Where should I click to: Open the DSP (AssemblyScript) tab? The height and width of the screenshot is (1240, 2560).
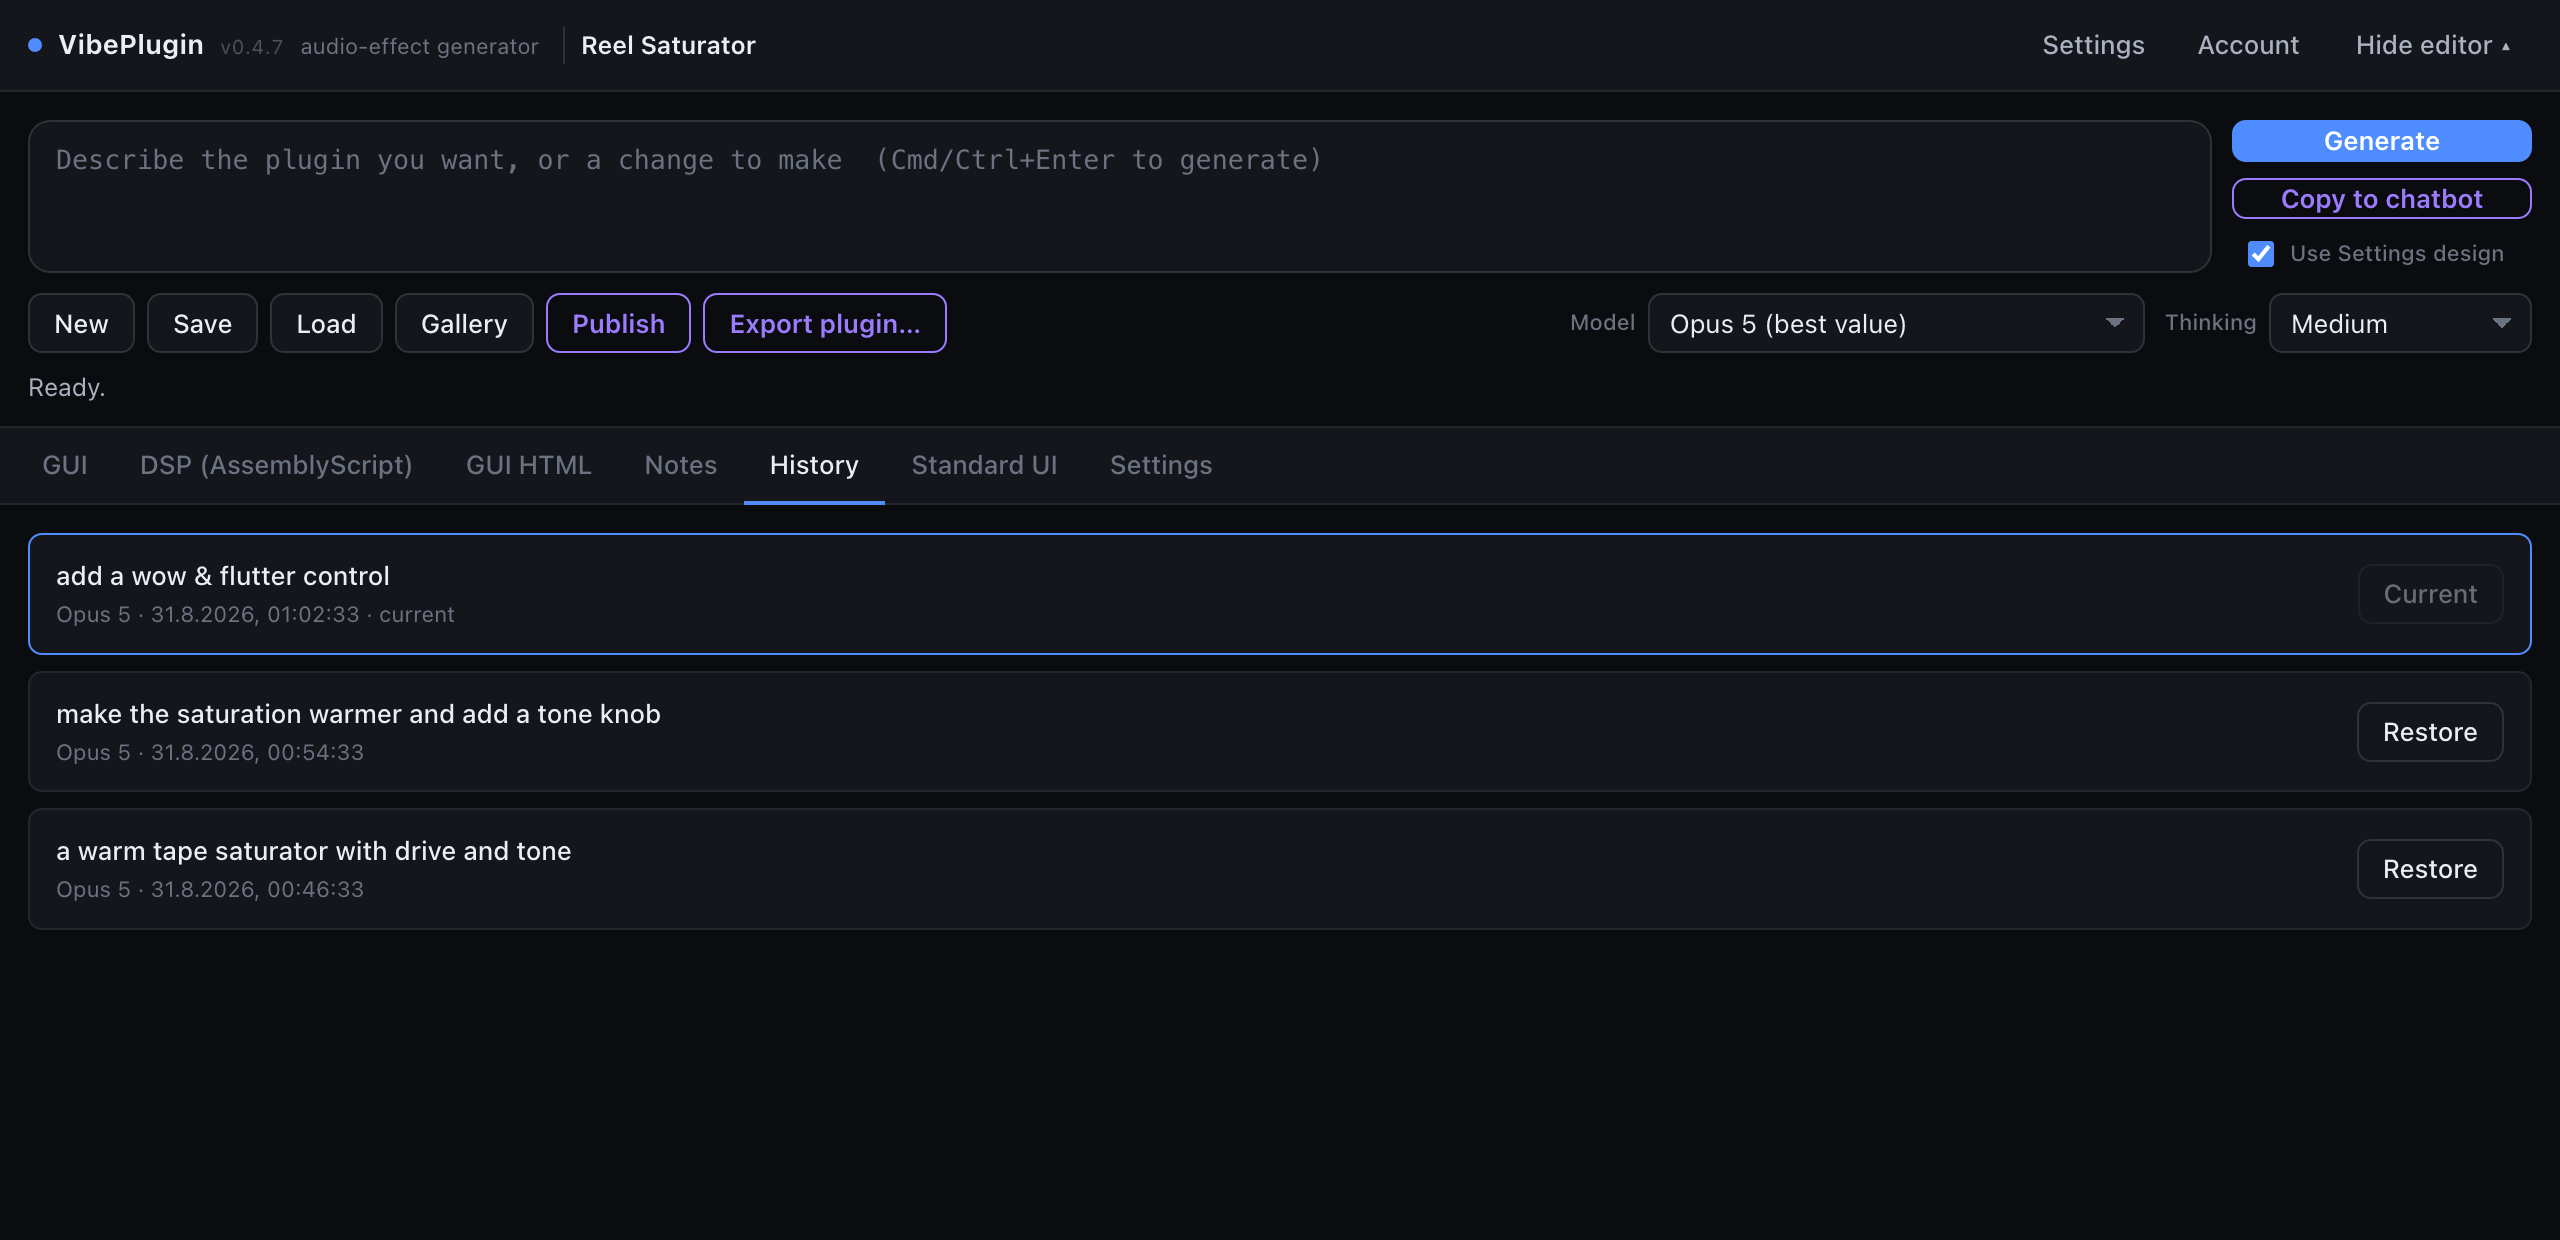[276, 465]
